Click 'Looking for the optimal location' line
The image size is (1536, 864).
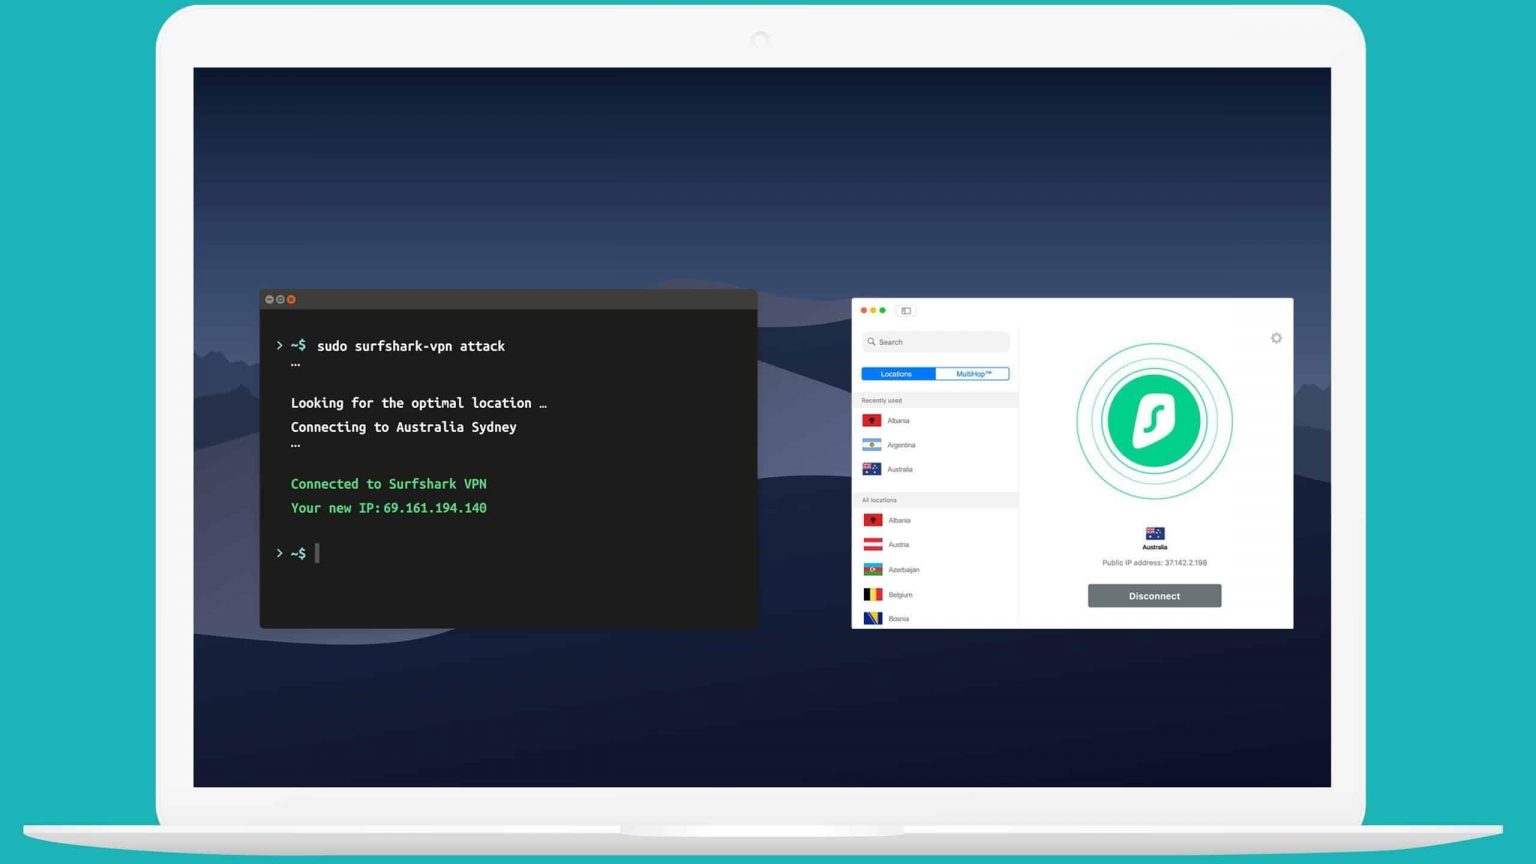[x=418, y=403]
